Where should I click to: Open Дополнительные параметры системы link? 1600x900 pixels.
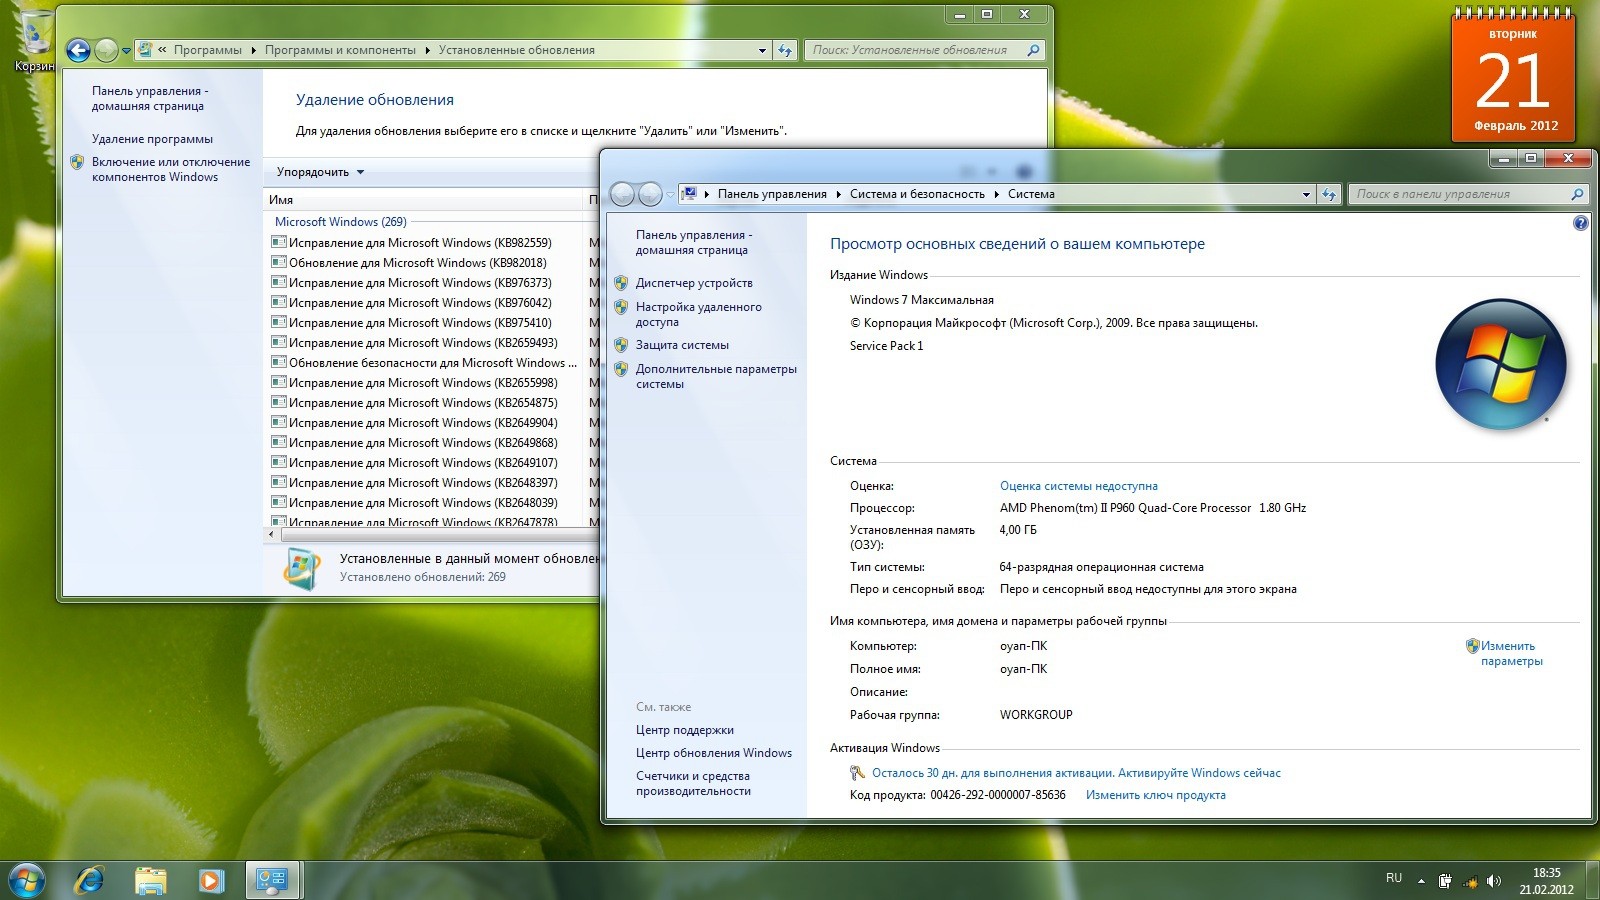coord(716,376)
